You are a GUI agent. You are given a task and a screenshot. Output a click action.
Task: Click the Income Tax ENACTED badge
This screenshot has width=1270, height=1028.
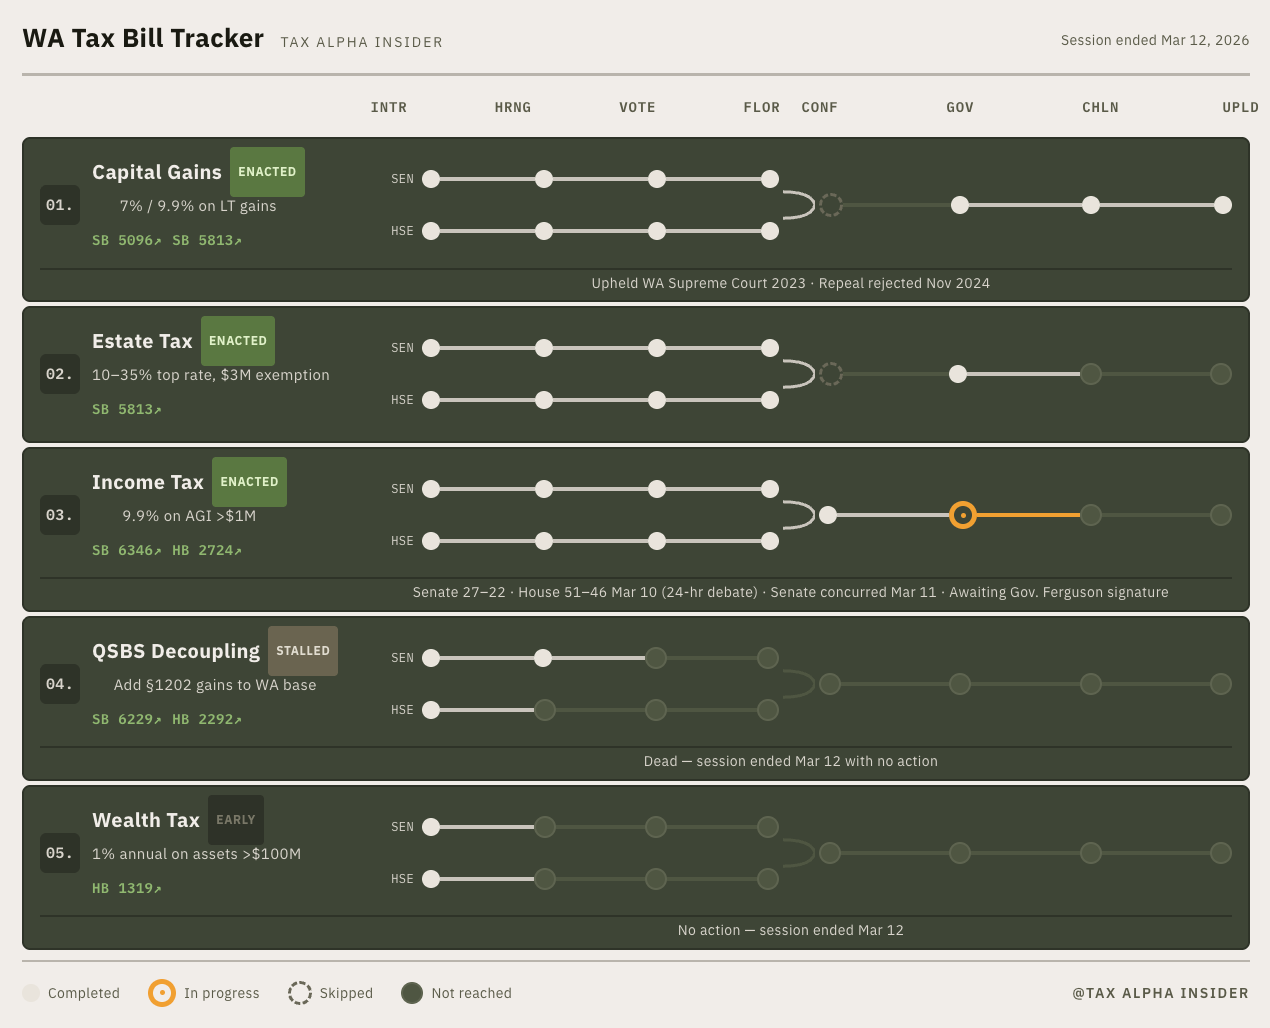pyautogui.click(x=249, y=482)
